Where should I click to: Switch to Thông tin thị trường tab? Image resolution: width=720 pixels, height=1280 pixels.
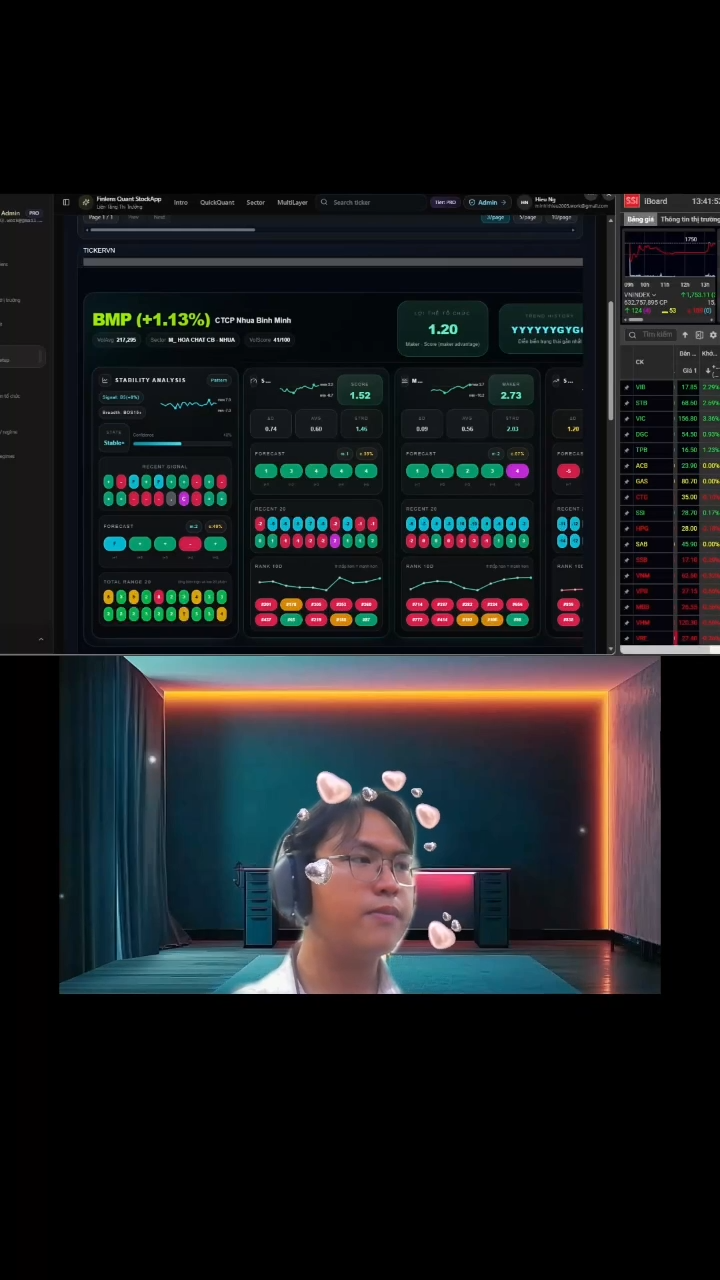click(690, 219)
